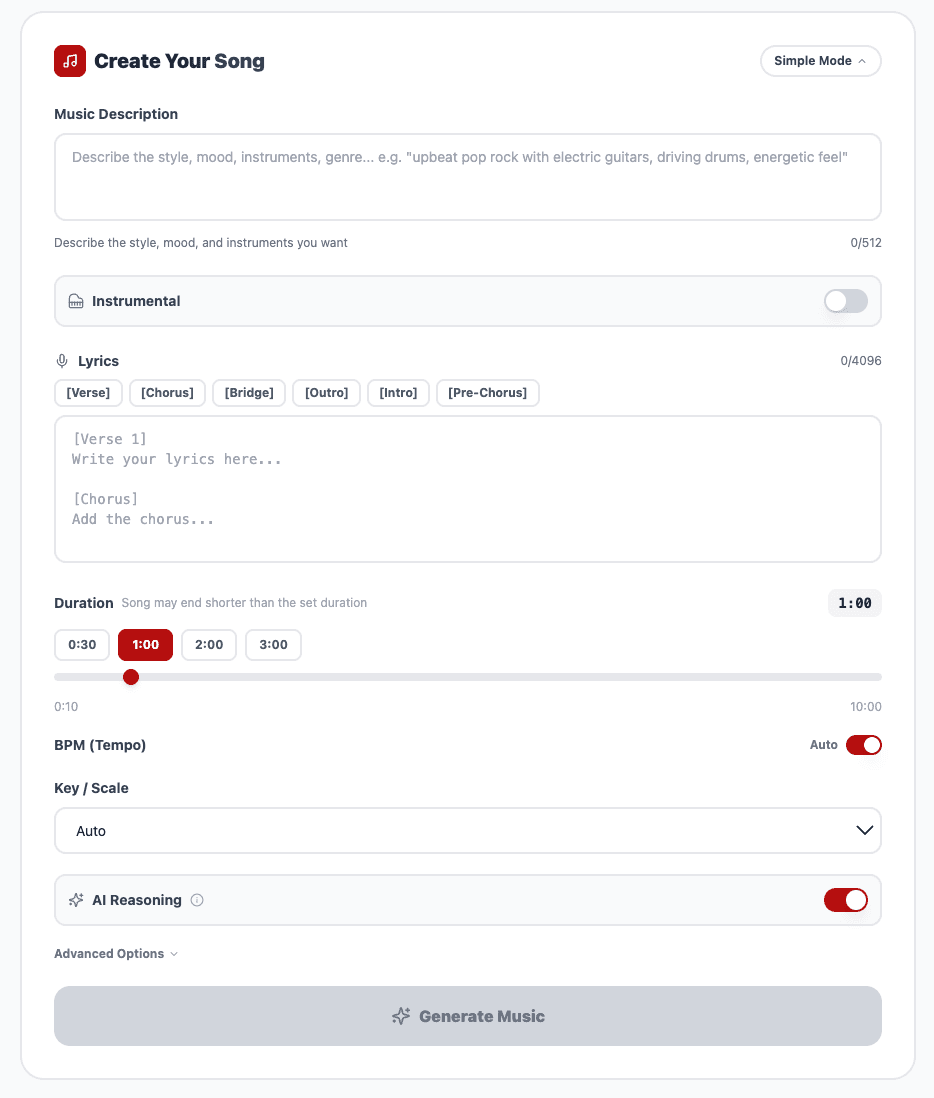Screen dimensions: 934x1098
Task: Select the 0:30 duration preset
Action: click(82, 645)
